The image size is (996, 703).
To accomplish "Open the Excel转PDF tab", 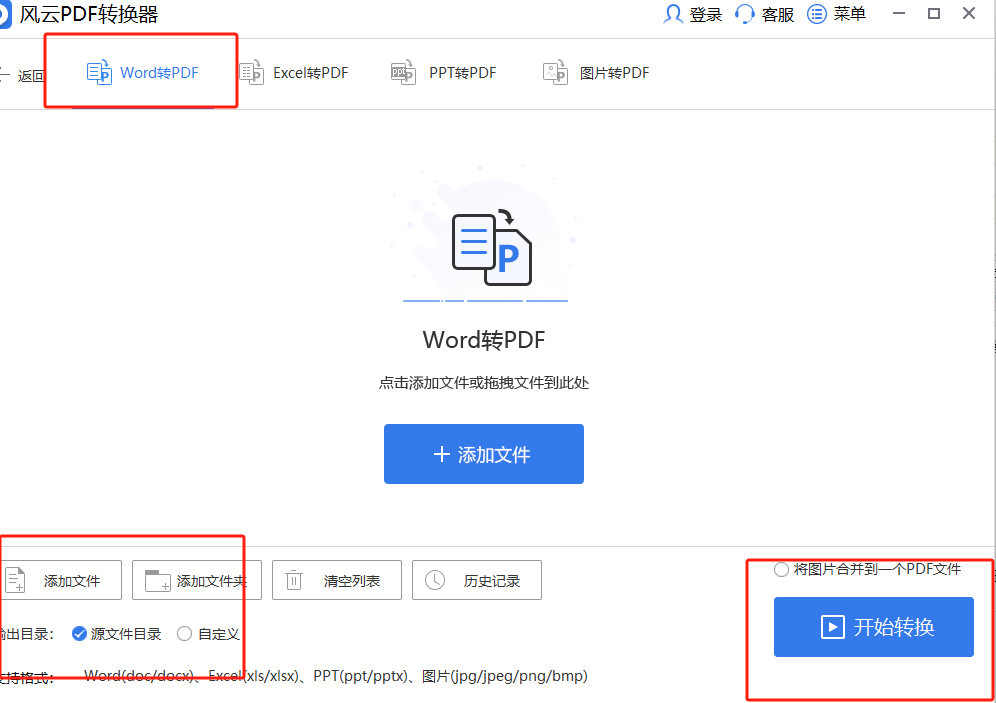I will [294, 73].
